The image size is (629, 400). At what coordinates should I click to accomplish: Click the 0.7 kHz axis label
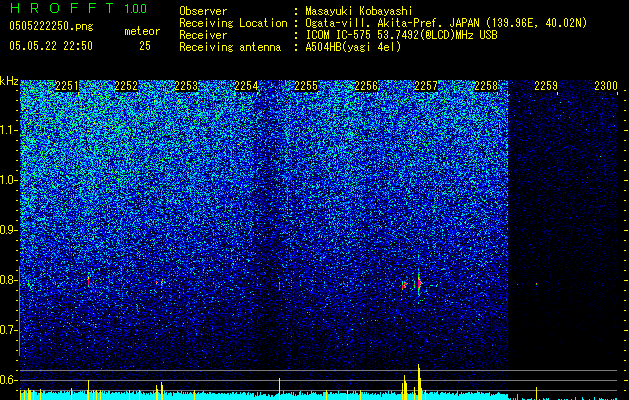9,330
